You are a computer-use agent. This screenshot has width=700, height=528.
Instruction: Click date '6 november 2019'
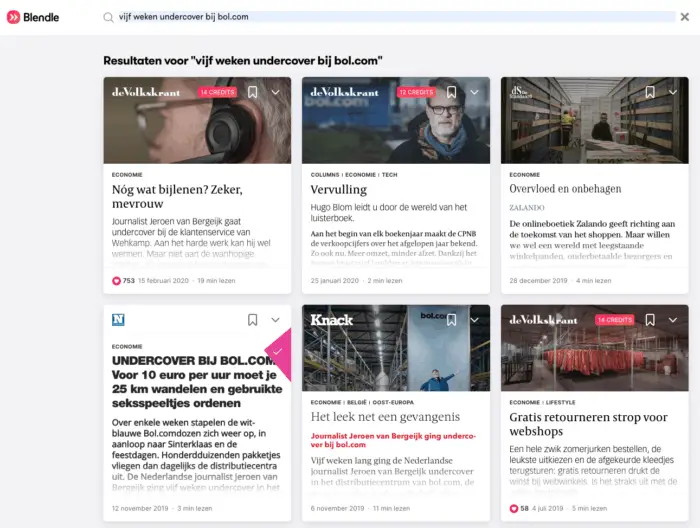[x=338, y=508]
